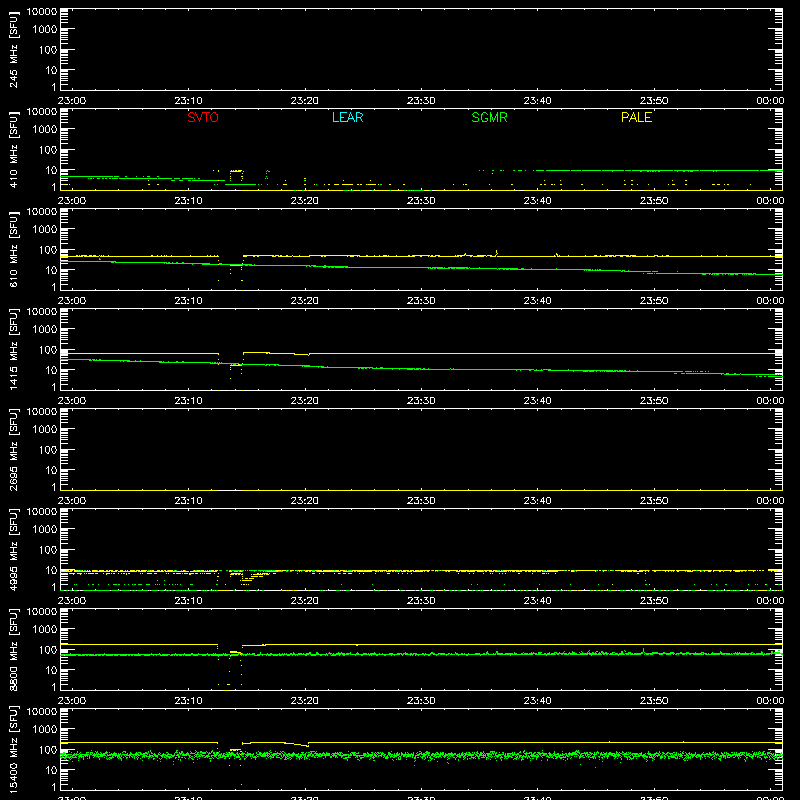The height and width of the screenshot is (800, 800).
Task: Select the 1415 MHz [SFU] axis title
Action: tap(14, 350)
